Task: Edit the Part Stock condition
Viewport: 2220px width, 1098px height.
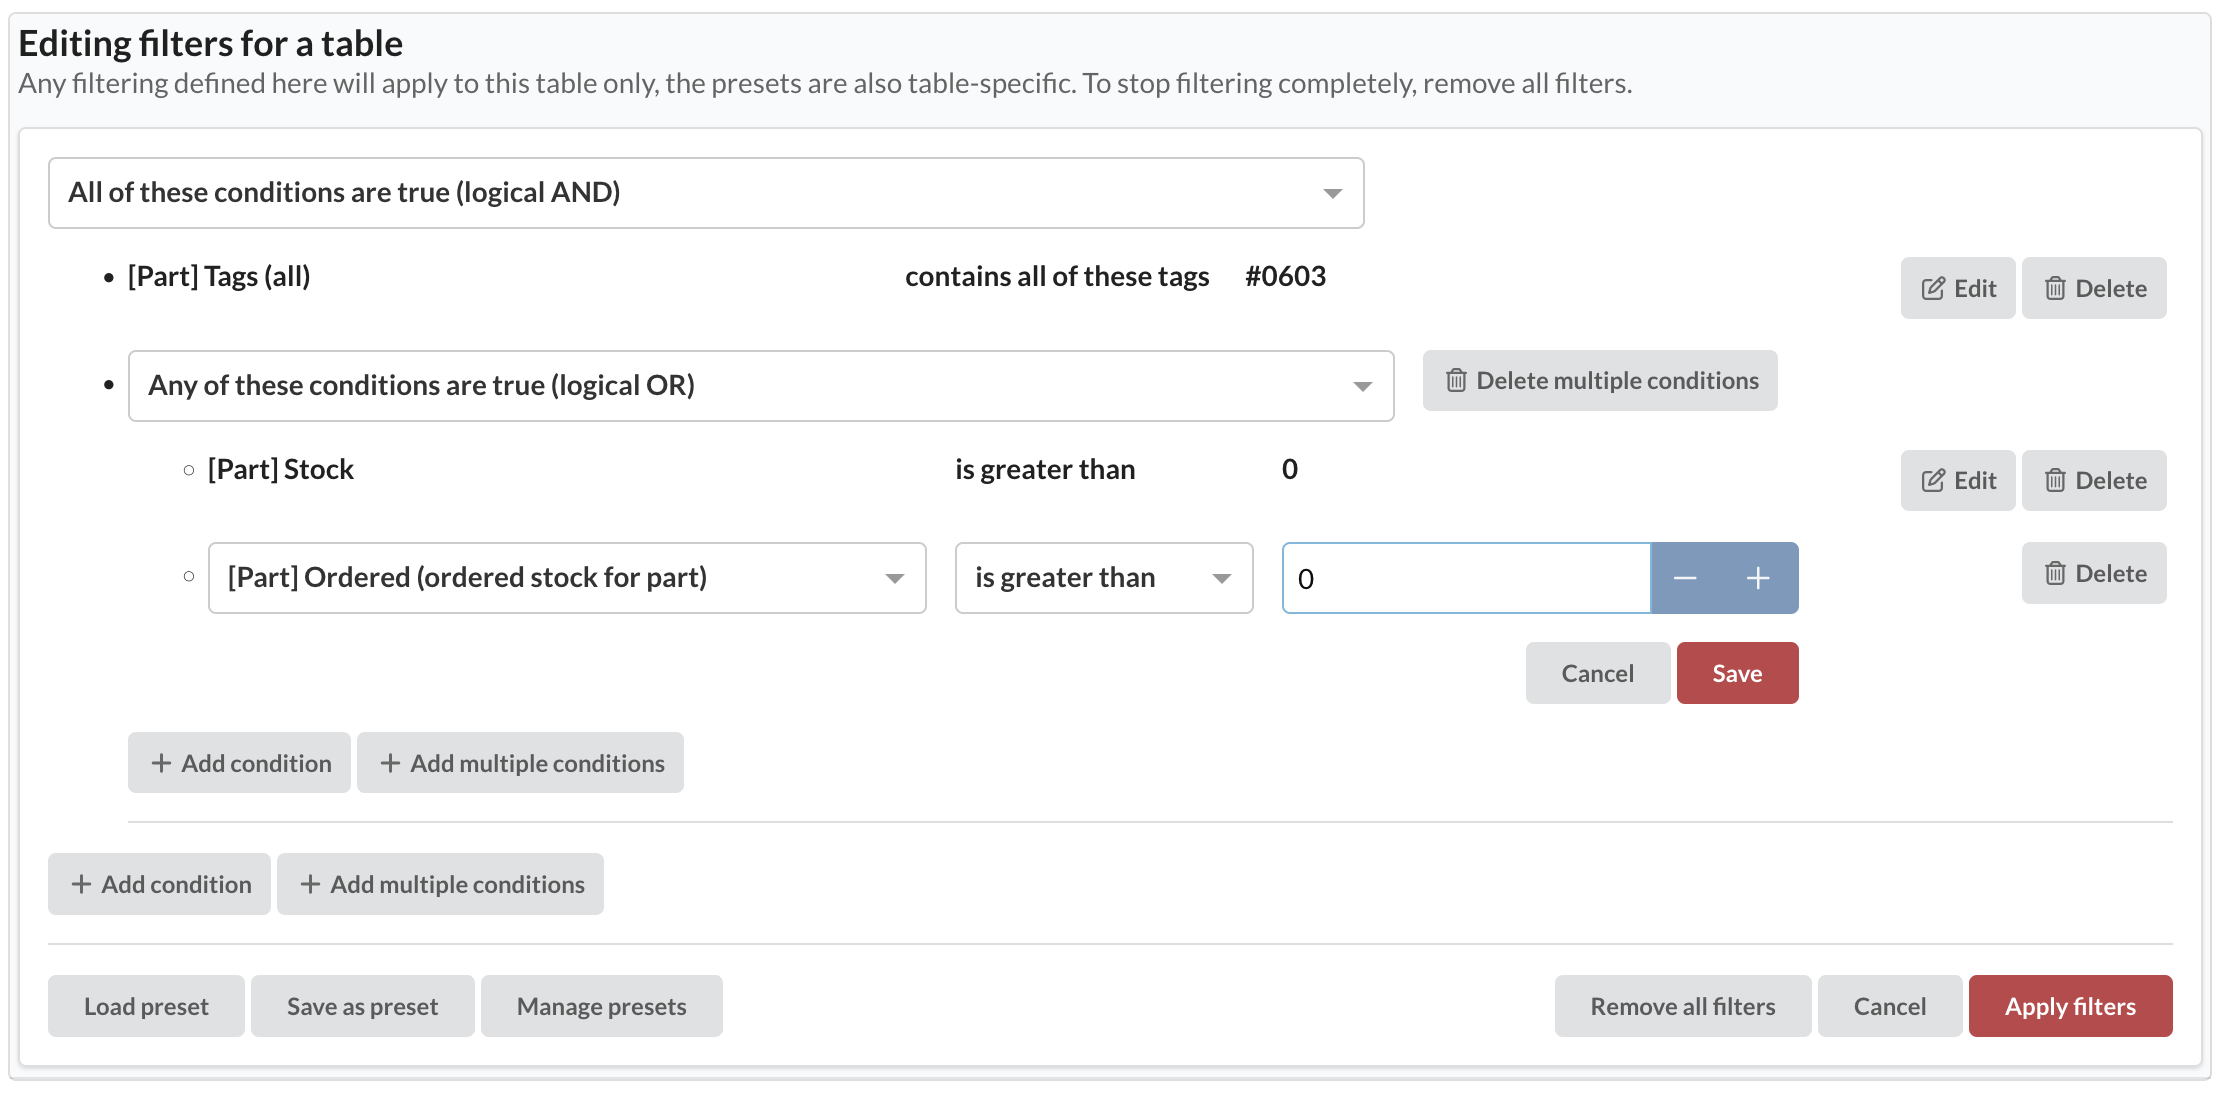Action: [1958, 481]
